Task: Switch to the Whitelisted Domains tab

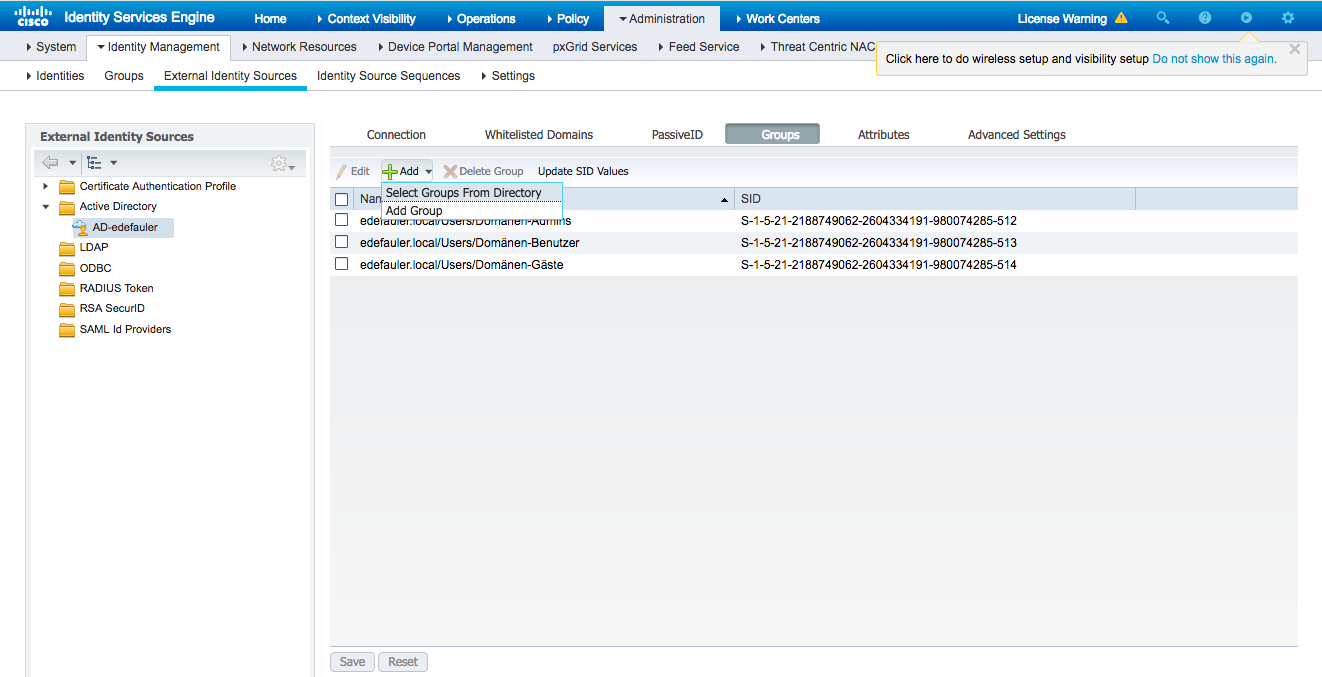Action: click(539, 134)
